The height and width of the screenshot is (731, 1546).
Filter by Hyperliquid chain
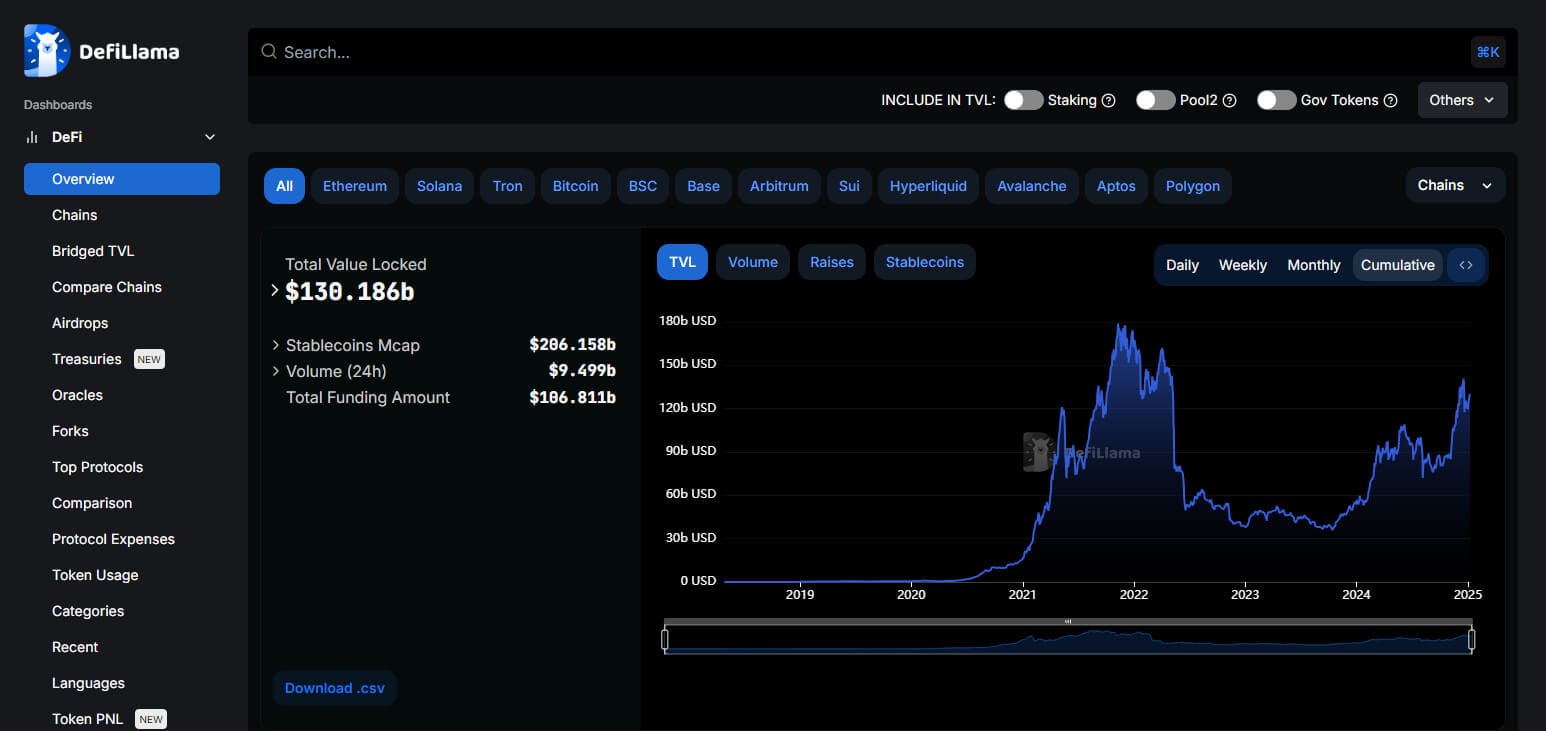[928, 186]
